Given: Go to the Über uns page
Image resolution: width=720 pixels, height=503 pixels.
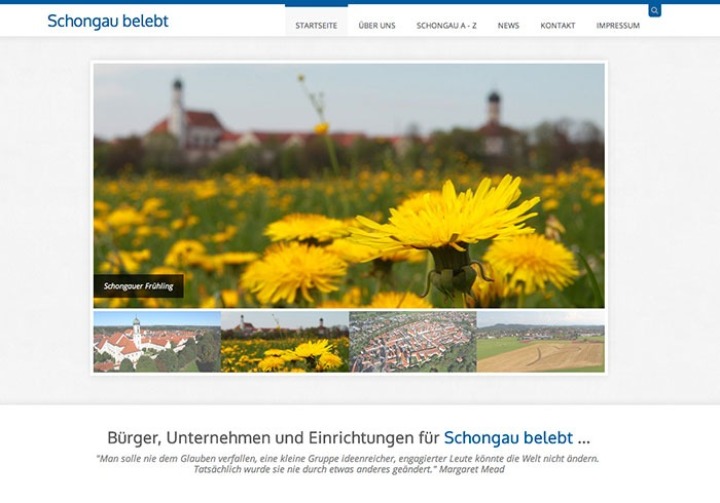Looking at the screenshot, I should pos(375,25).
